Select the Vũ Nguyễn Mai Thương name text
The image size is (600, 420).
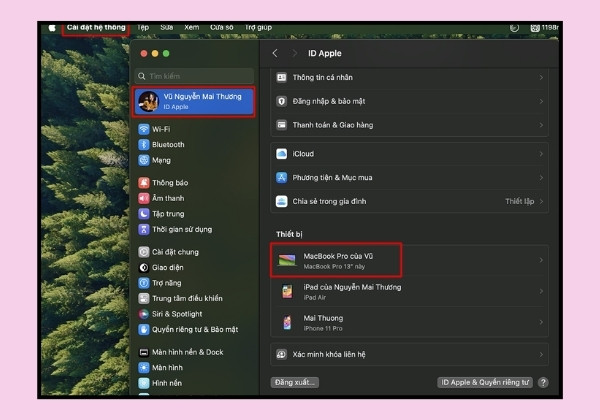202,96
